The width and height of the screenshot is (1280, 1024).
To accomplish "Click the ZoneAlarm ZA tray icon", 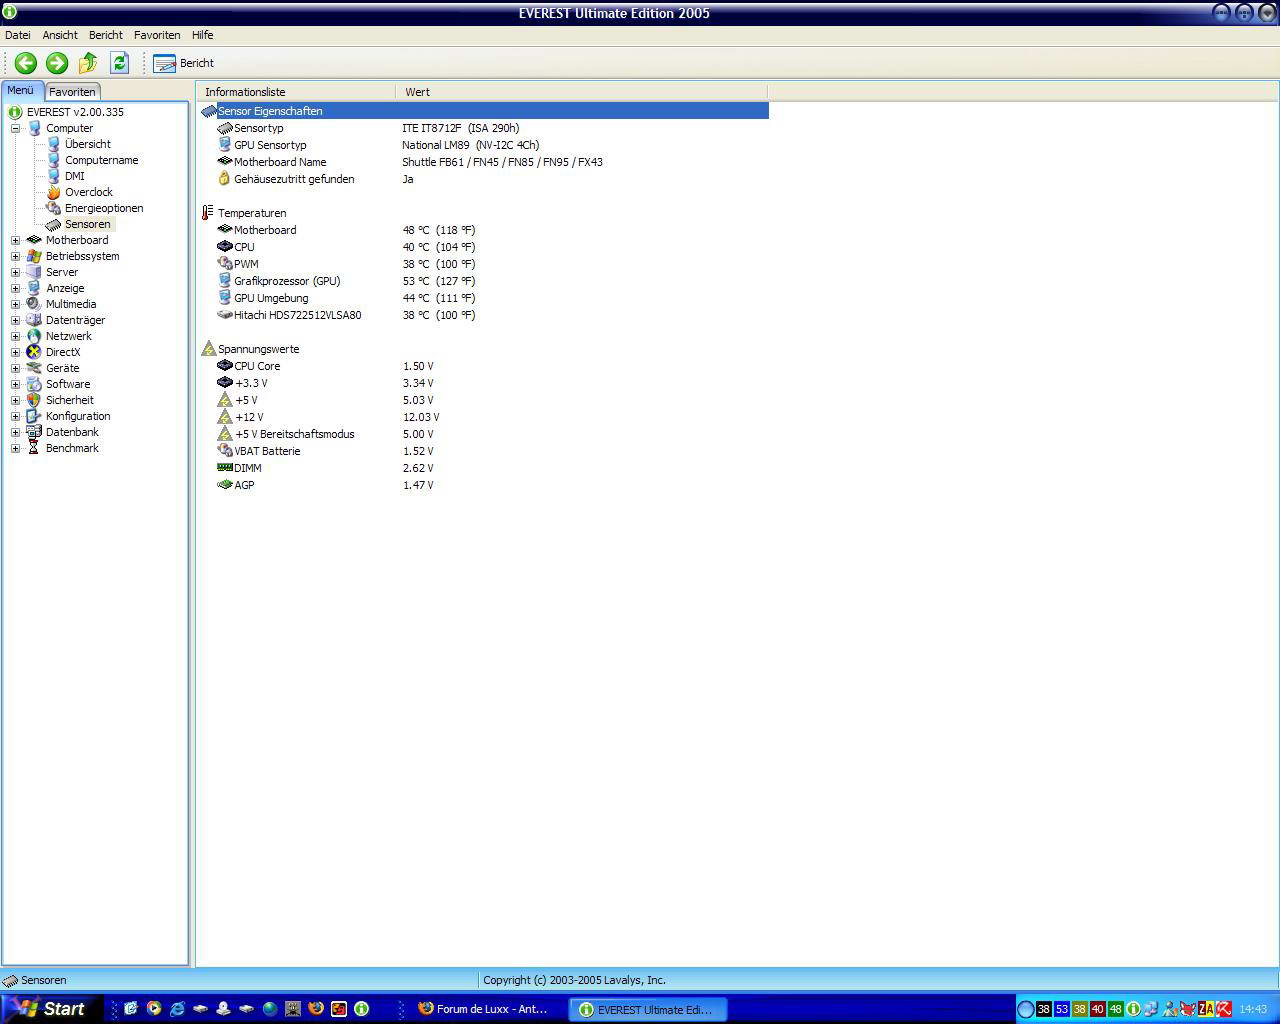I will point(1206,1009).
